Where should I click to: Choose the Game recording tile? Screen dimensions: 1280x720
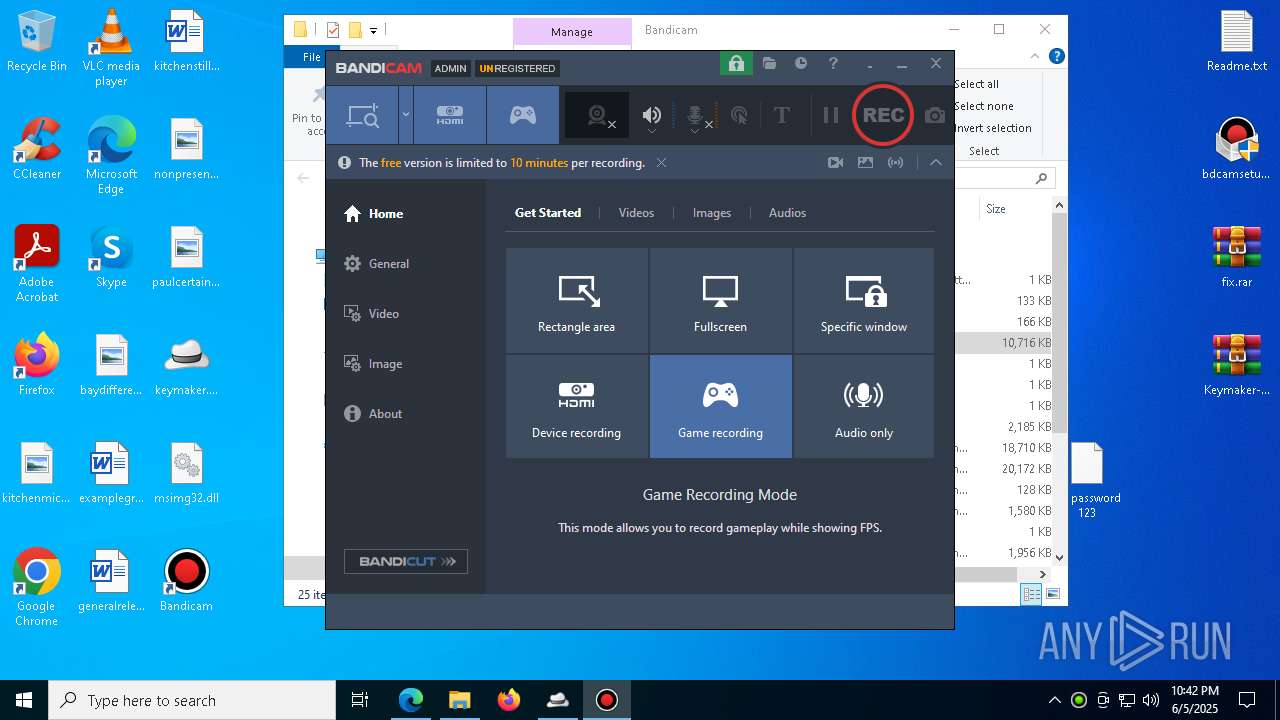coord(721,407)
